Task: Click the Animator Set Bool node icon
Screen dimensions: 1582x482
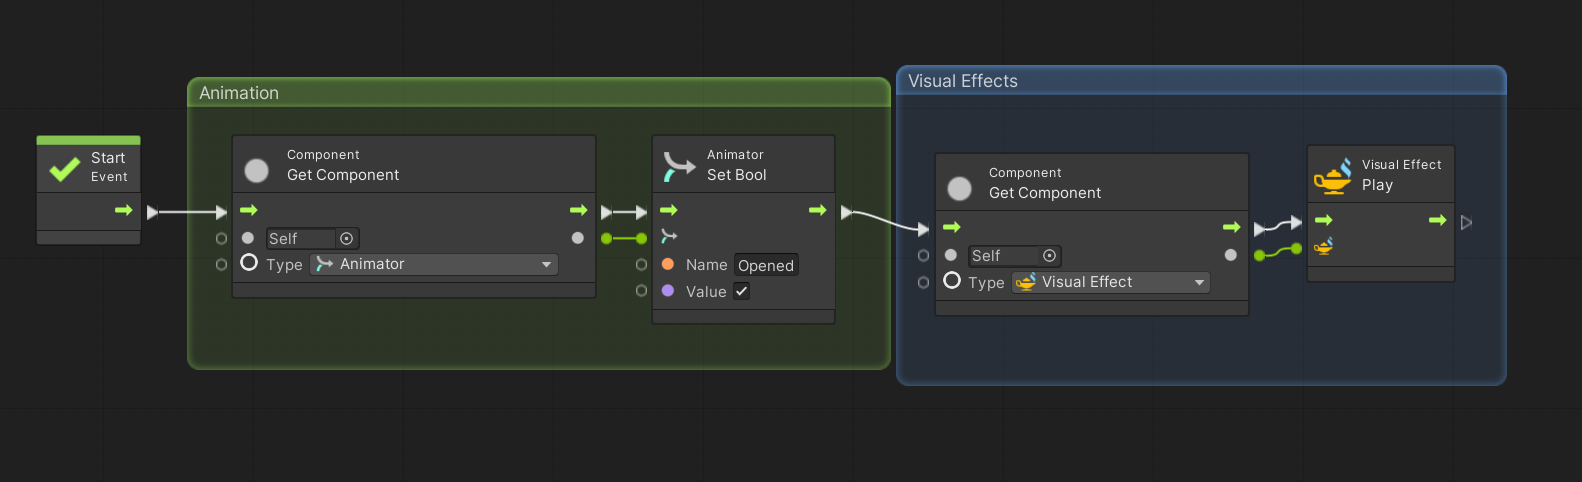Action: coord(679,166)
